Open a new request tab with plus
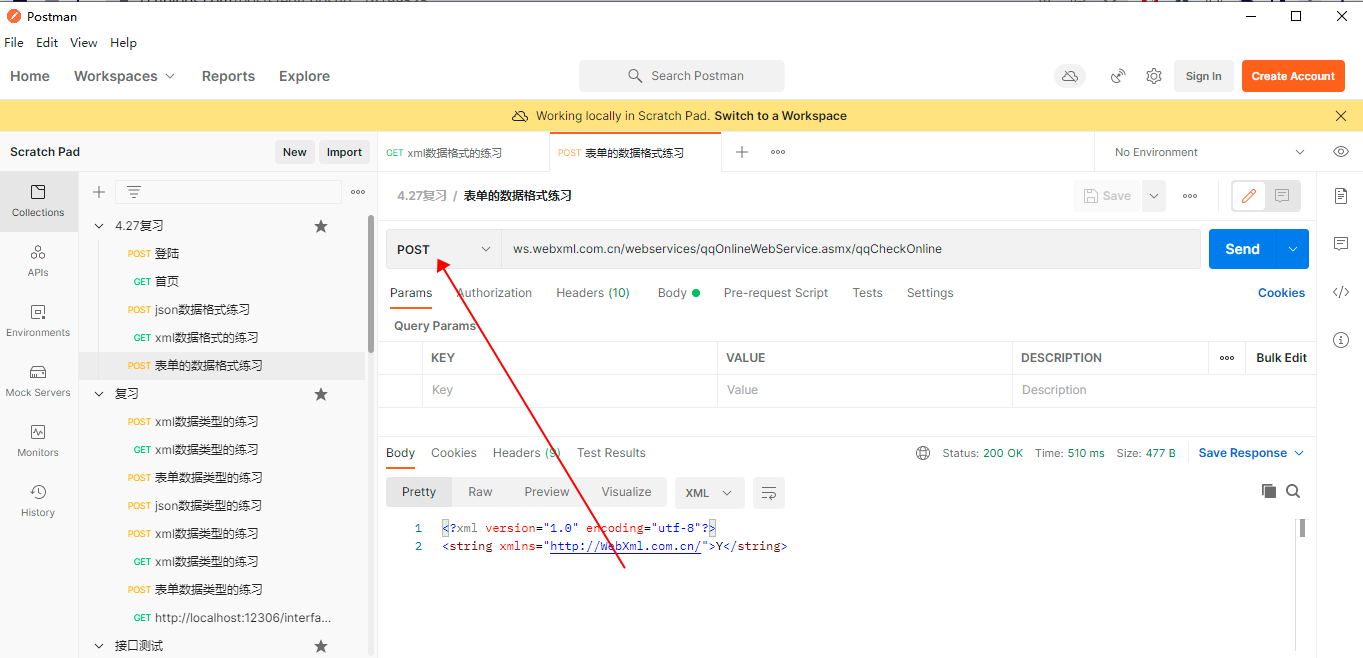This screenshot has width=1363, height=658. 742,152
